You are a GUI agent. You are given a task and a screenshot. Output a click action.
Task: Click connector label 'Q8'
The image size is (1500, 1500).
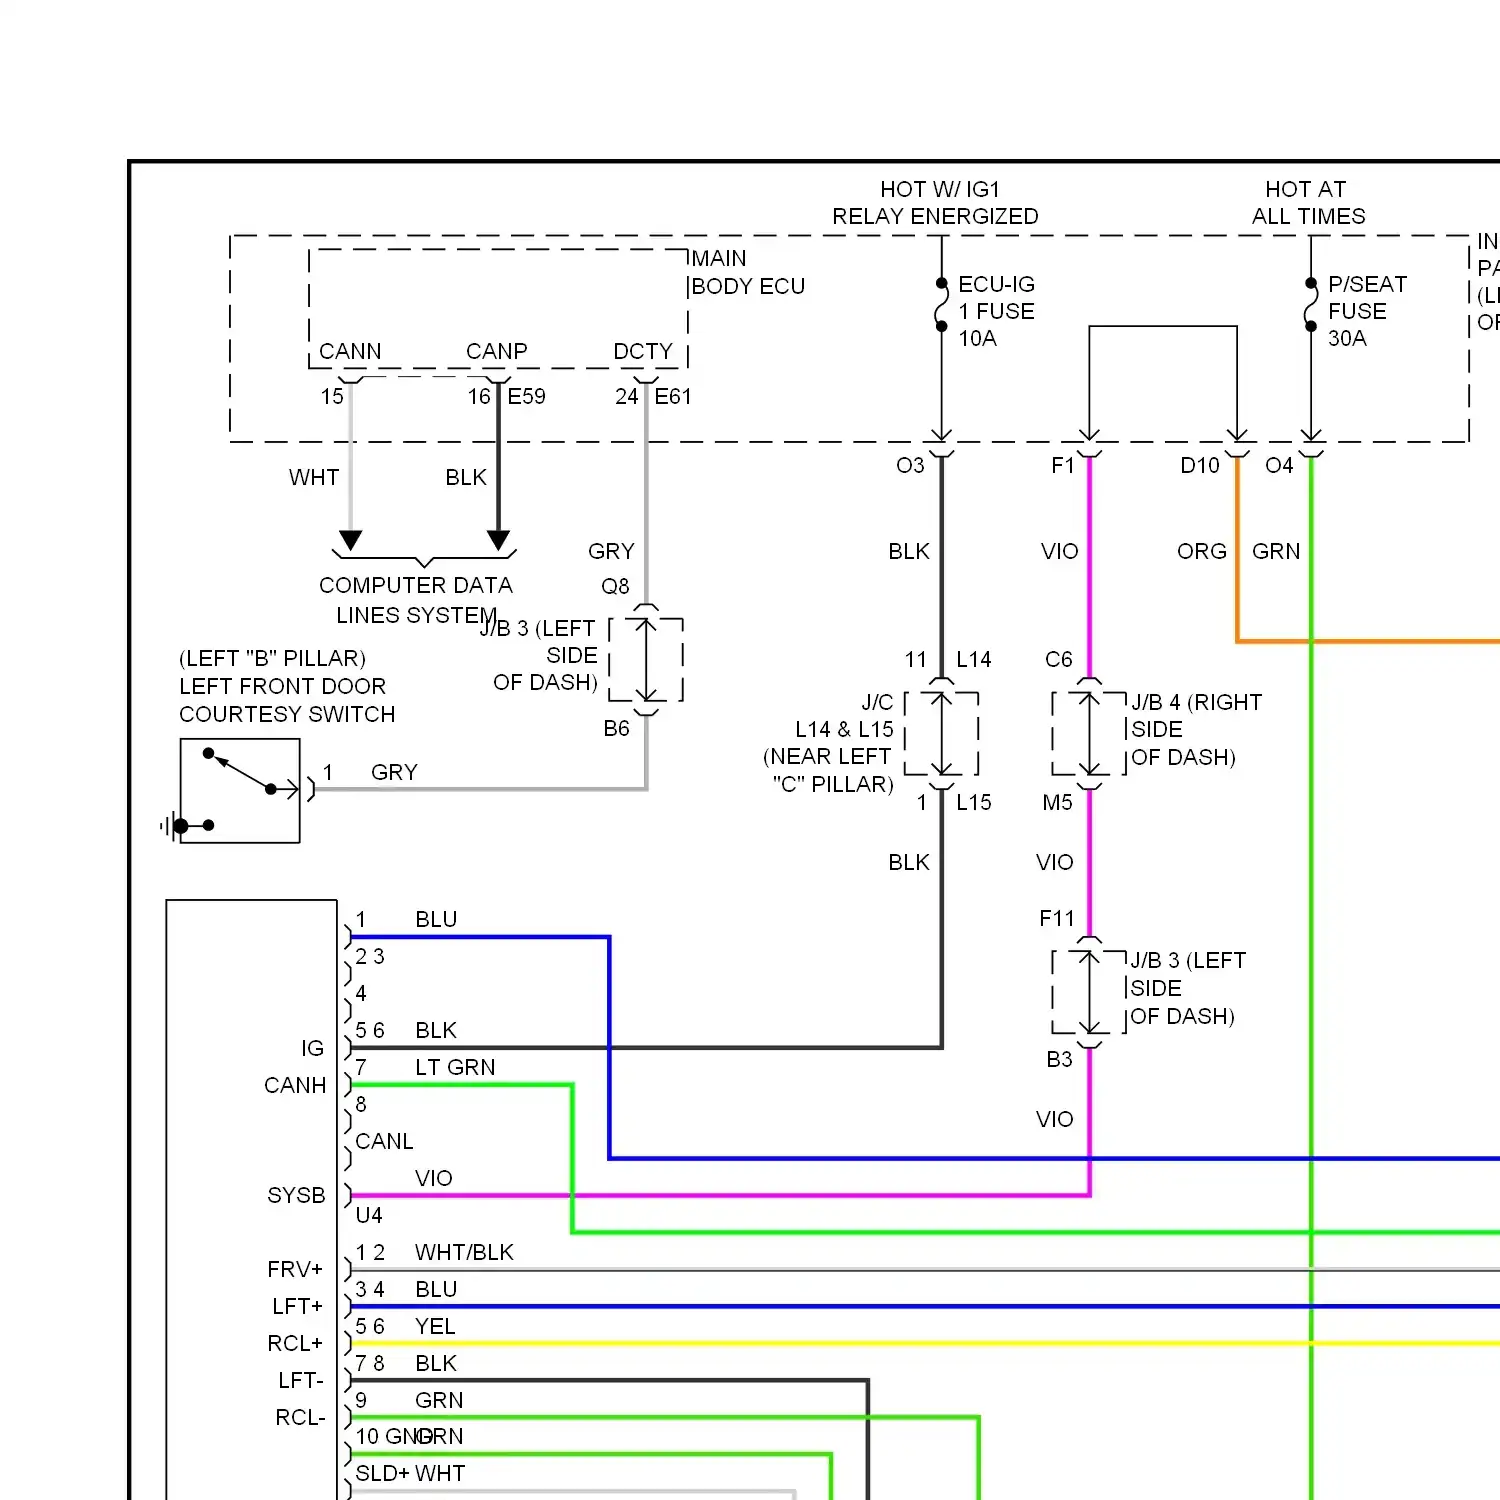pyautogui.click(x=615, y=586)
